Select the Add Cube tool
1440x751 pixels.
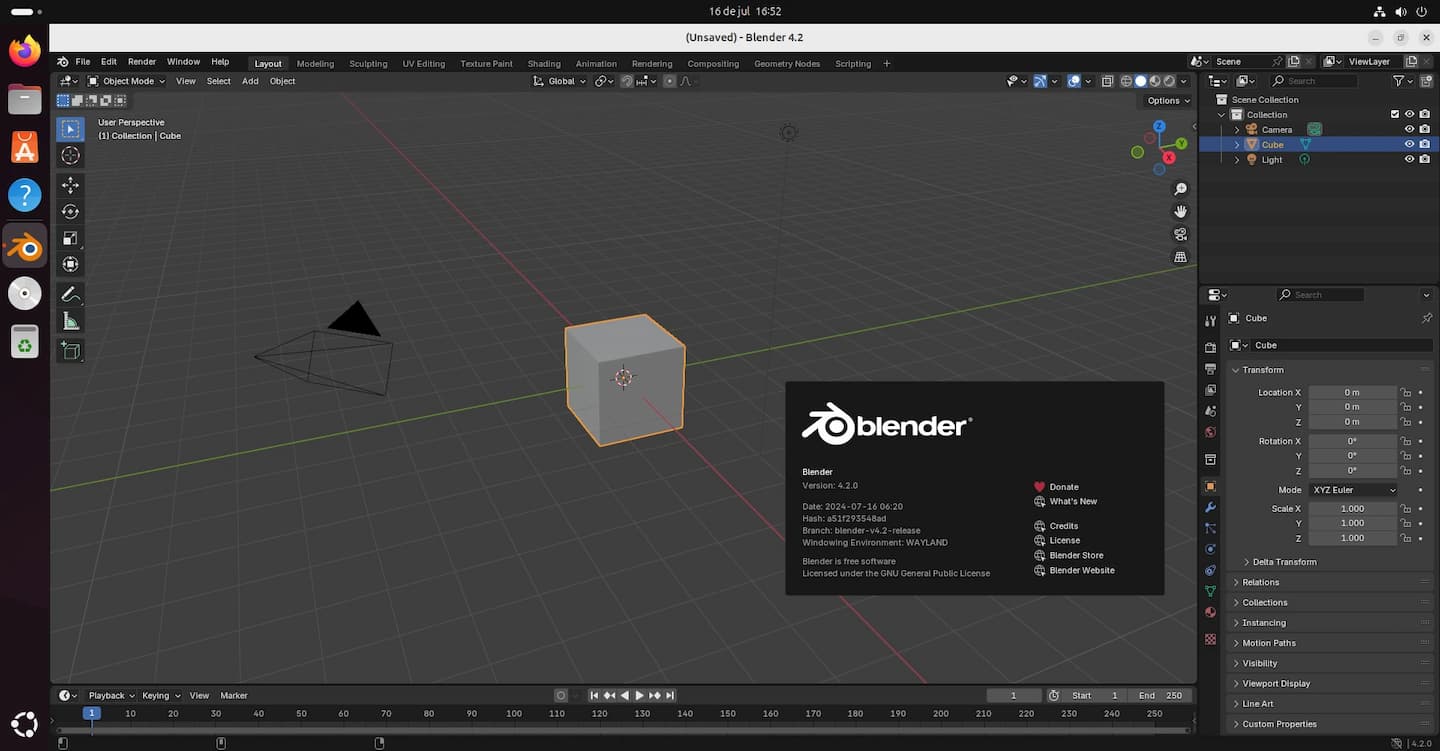coord(70,350)
